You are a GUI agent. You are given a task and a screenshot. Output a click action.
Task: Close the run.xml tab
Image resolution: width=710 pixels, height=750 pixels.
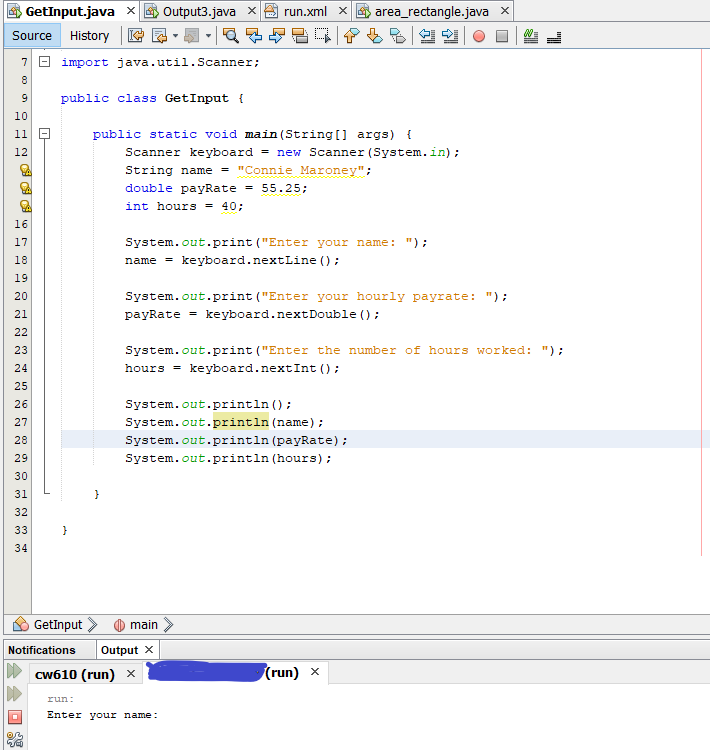pos(343,11)
